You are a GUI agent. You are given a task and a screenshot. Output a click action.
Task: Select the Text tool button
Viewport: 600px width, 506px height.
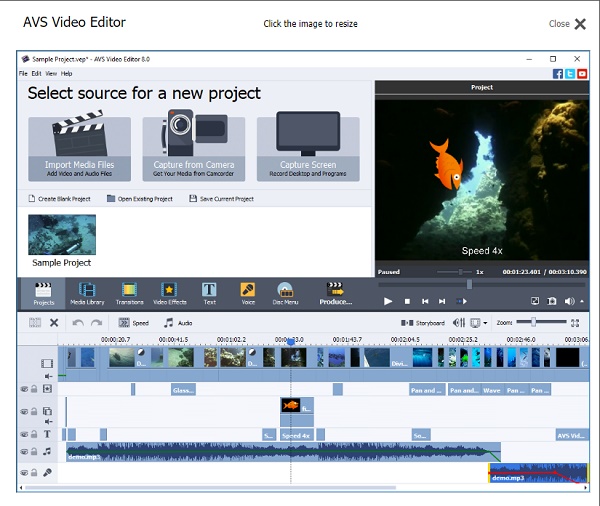coord(209,294)
